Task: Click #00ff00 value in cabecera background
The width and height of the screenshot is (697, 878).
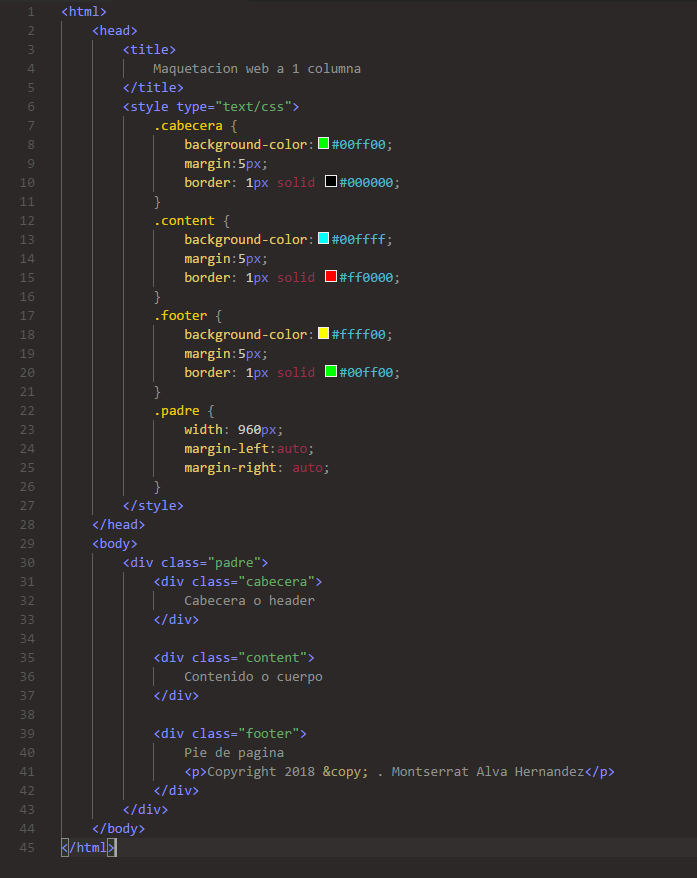Action: click(359, 144)
